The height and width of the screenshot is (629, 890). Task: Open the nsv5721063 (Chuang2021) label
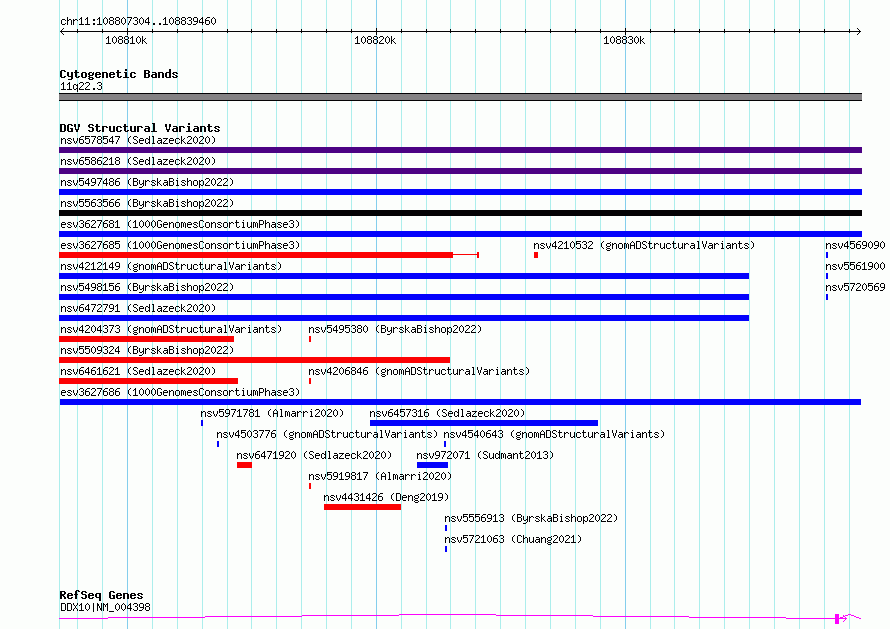click(x=513, y=539)
